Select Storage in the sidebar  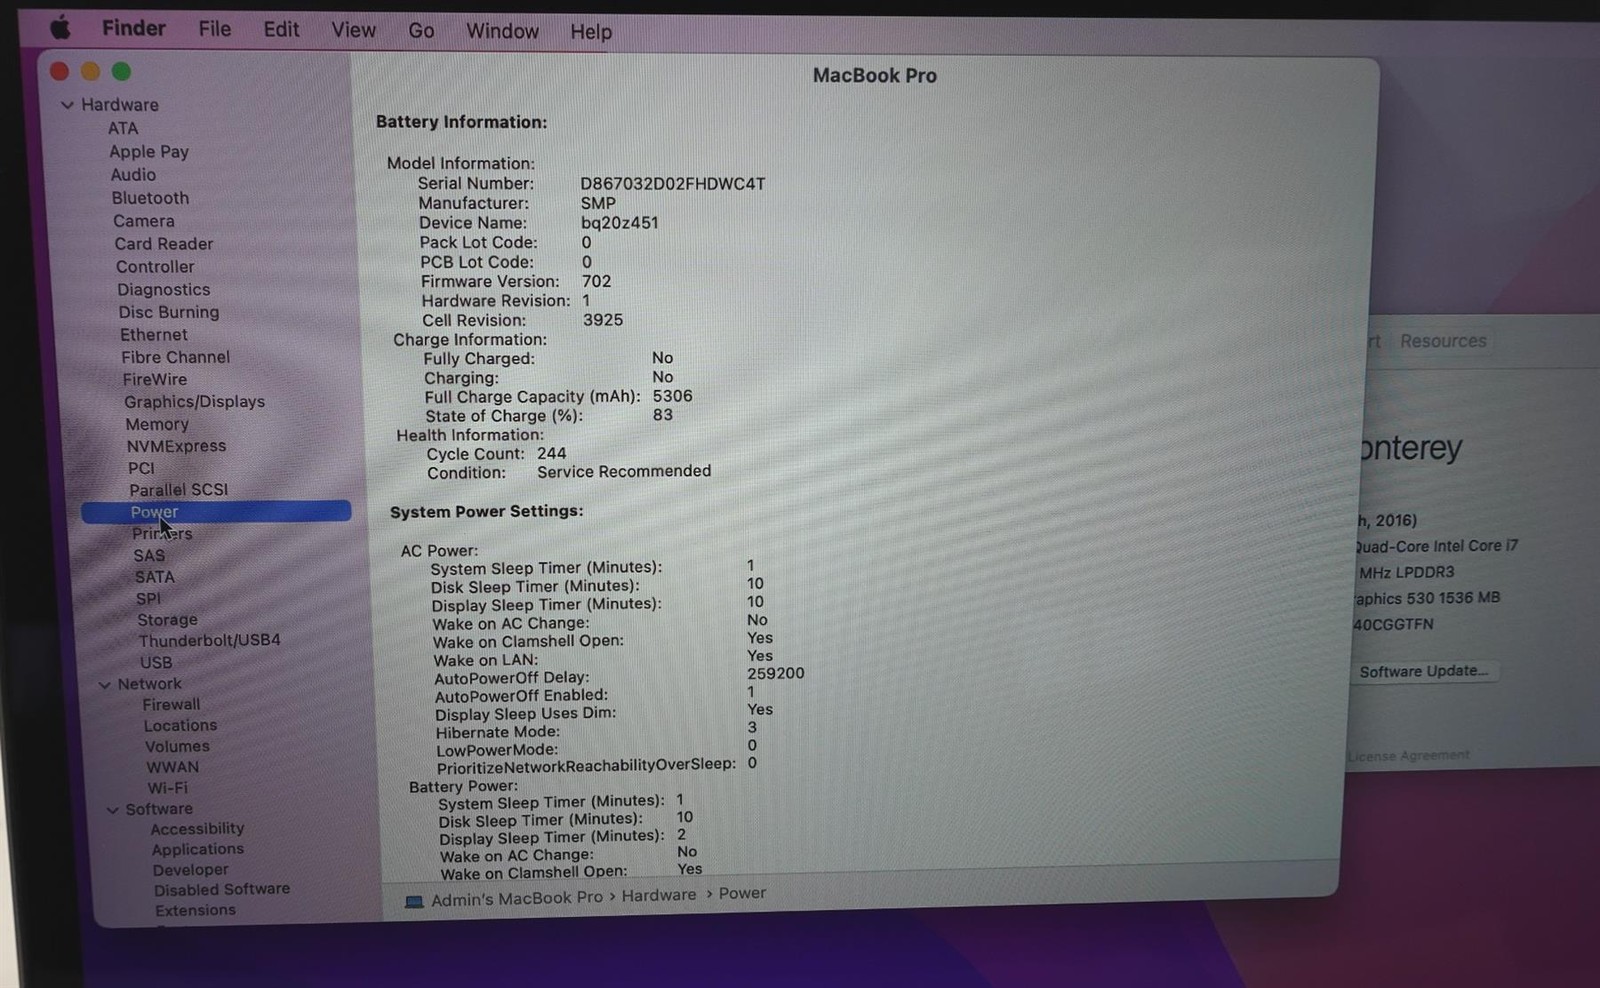[x=167, y=620]
